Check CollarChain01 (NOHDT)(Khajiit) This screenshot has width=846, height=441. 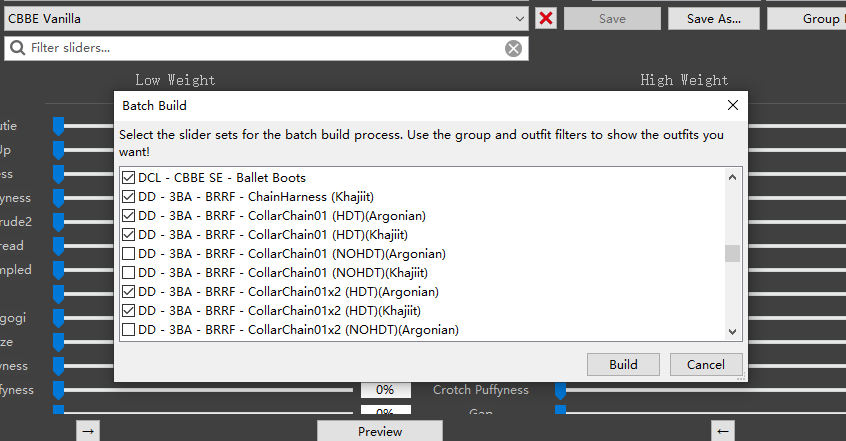point(128,272)
